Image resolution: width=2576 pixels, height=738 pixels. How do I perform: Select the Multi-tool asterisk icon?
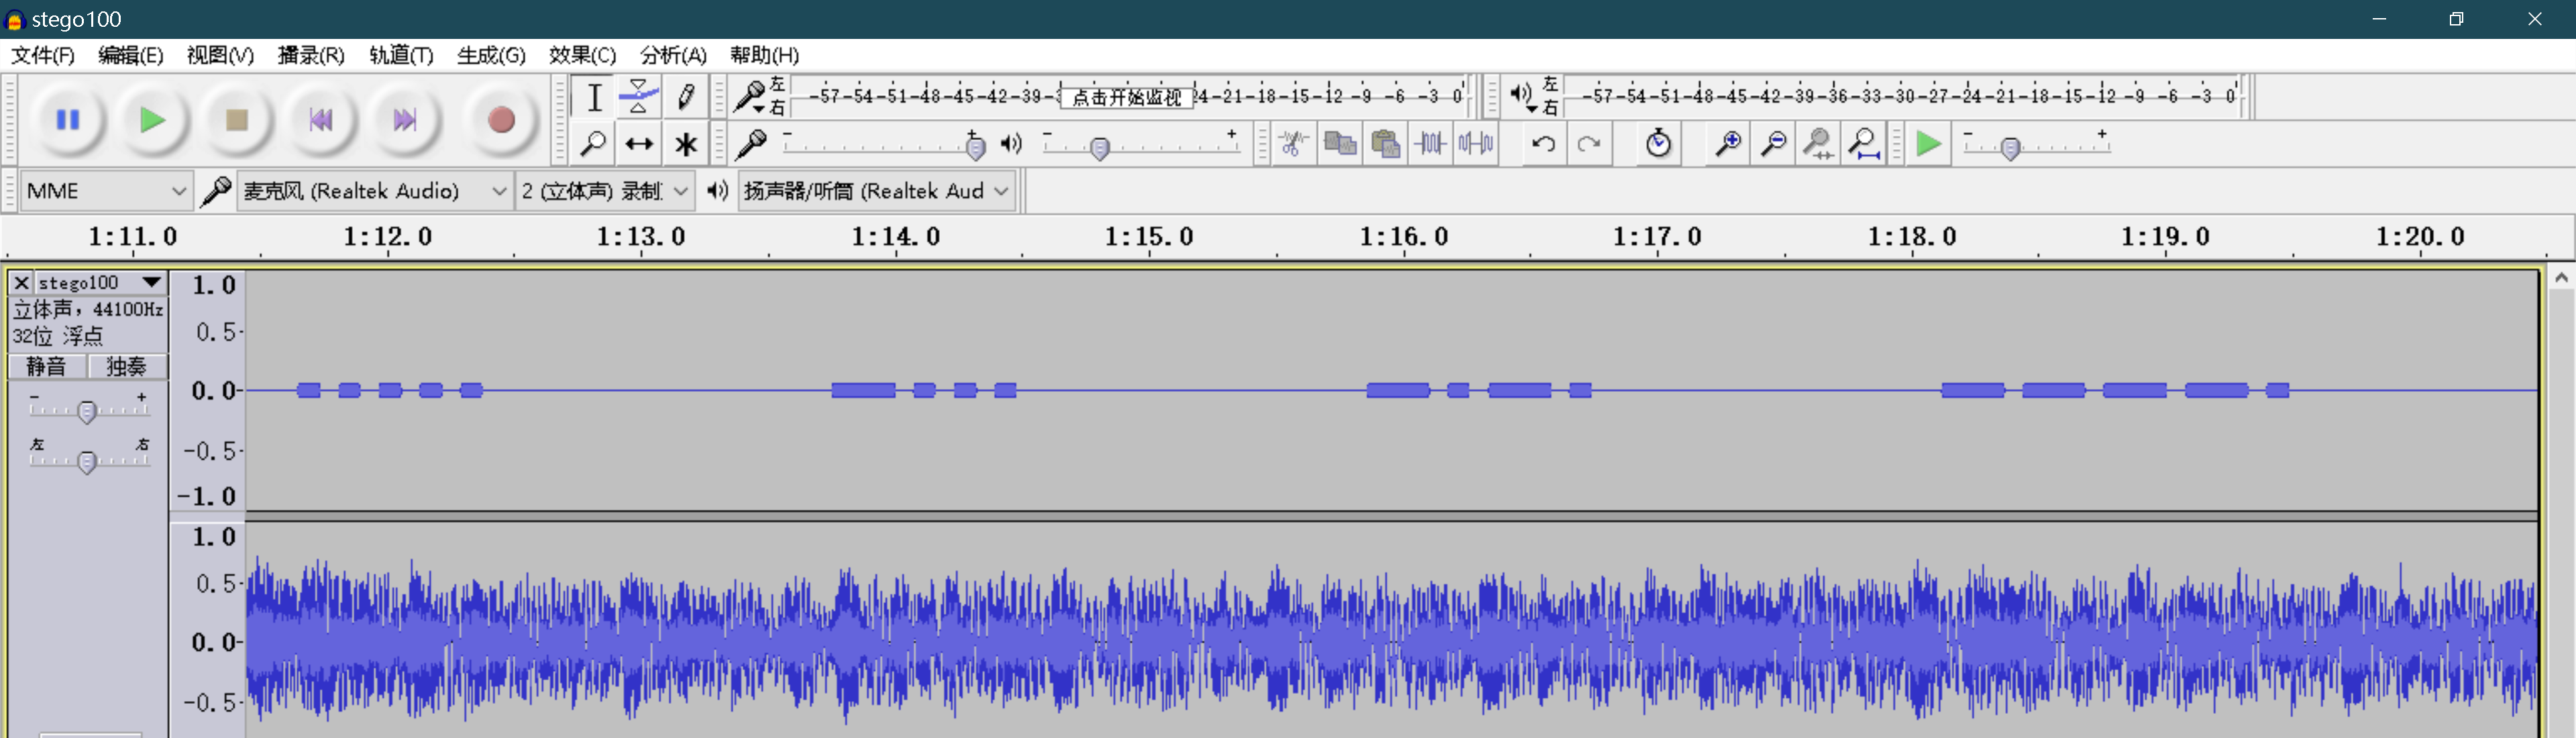click(685, 144)
